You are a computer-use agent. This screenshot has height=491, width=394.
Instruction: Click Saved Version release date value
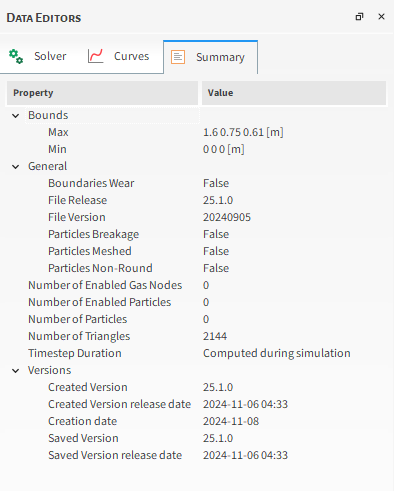point(245,455)
